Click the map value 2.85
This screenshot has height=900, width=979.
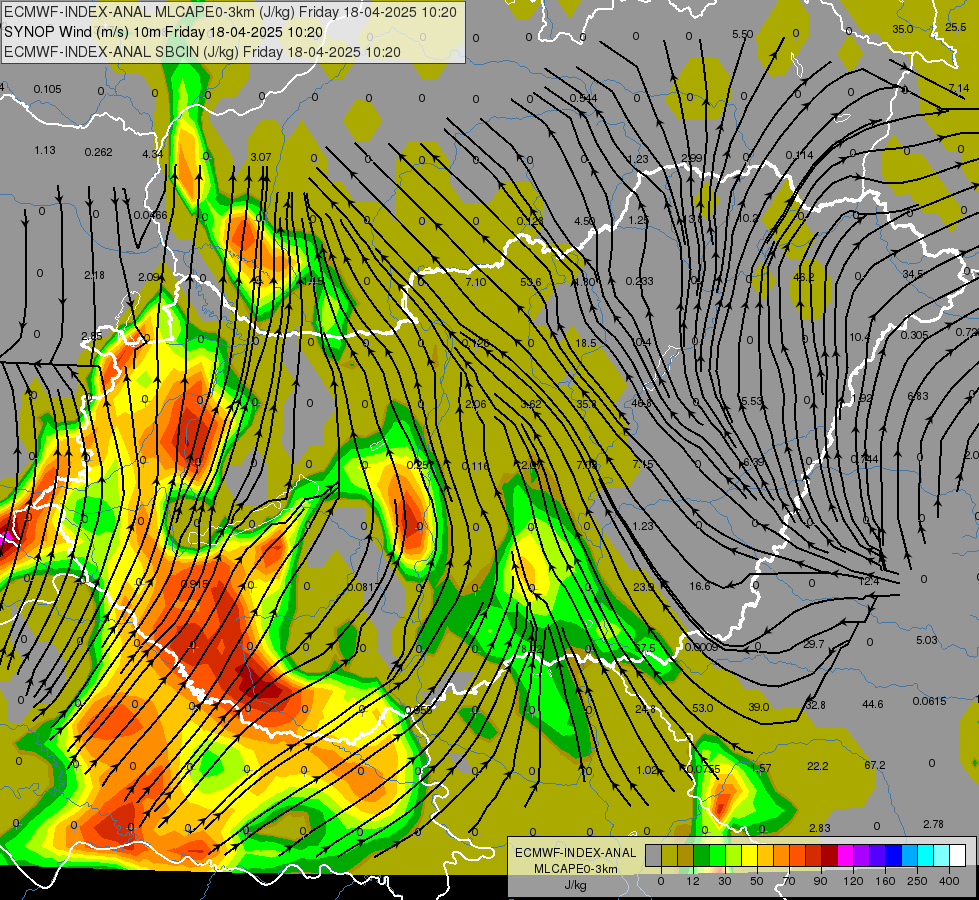coord(92,337)
